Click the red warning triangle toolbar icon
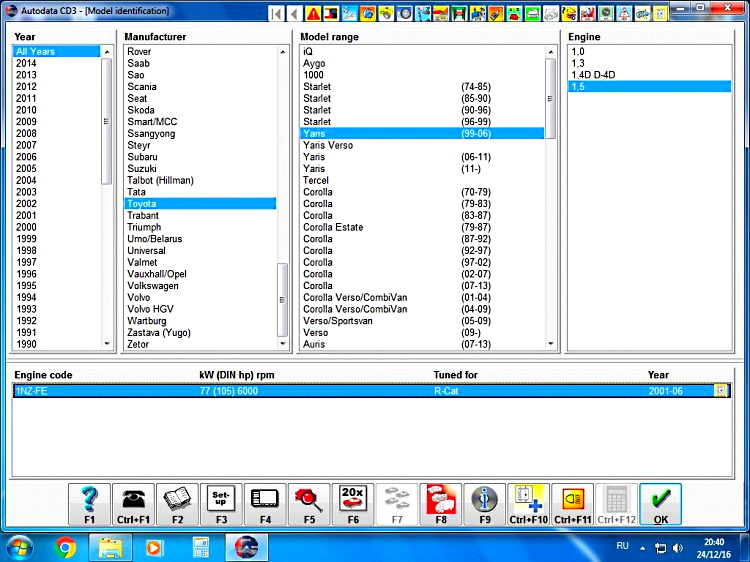 tap(313, 14)
